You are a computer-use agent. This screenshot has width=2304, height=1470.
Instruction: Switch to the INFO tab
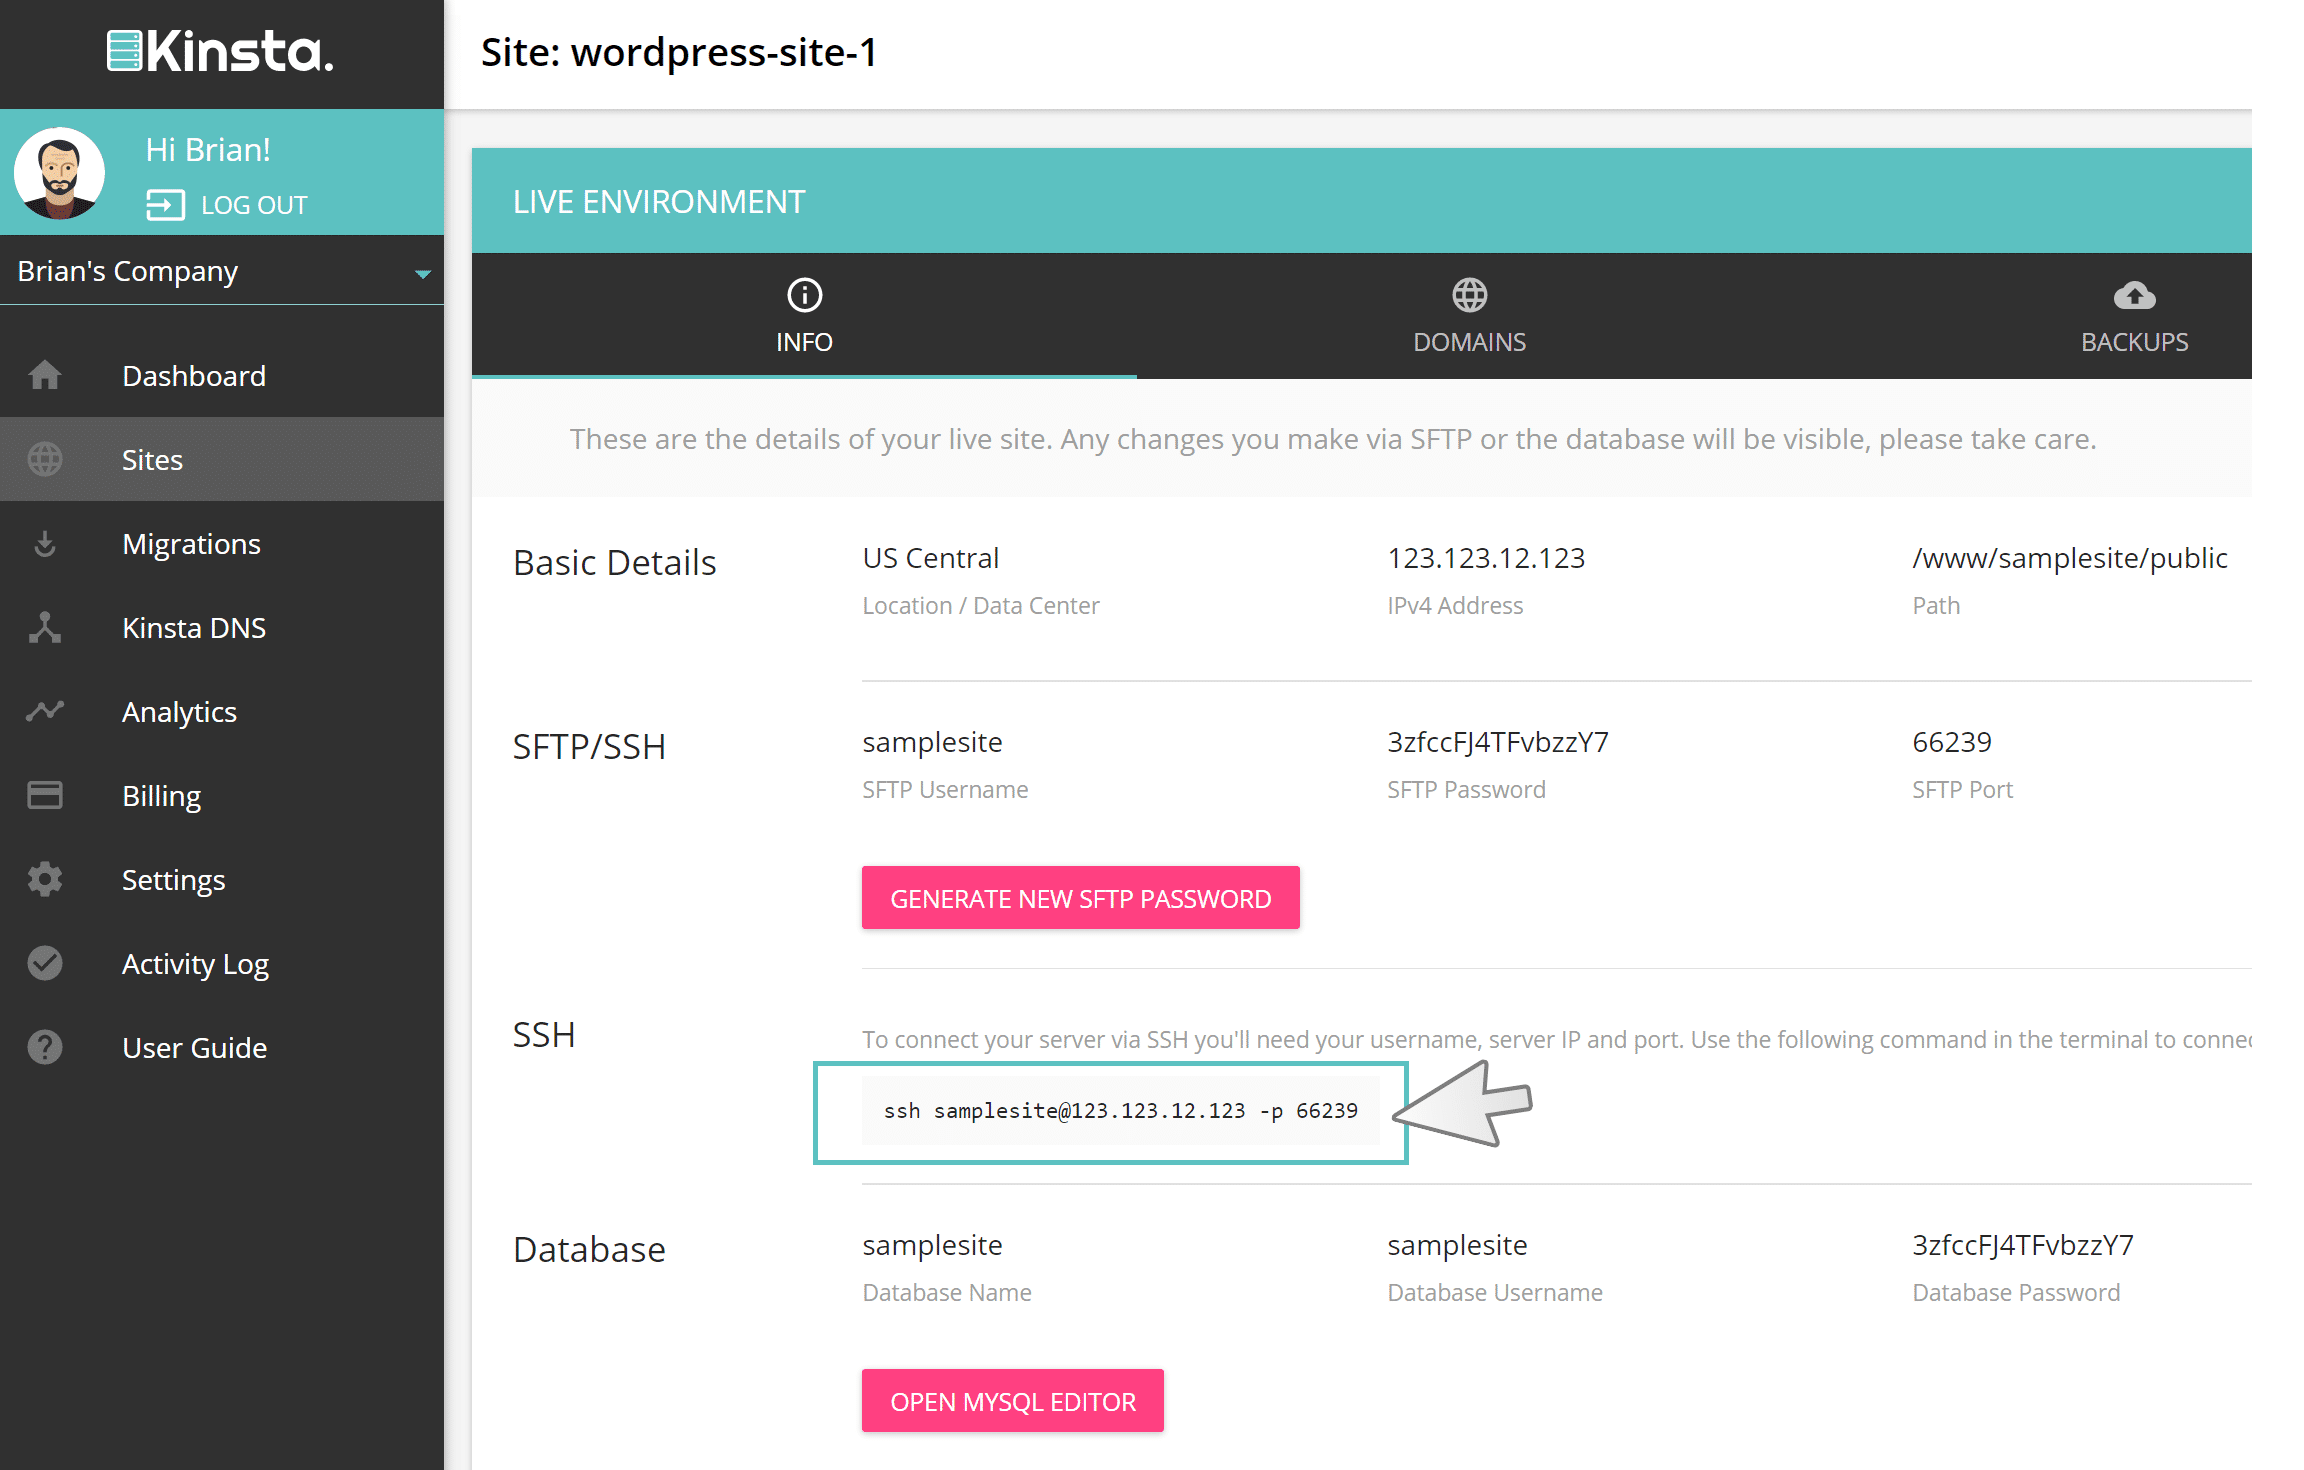click(x=804, y=316)
